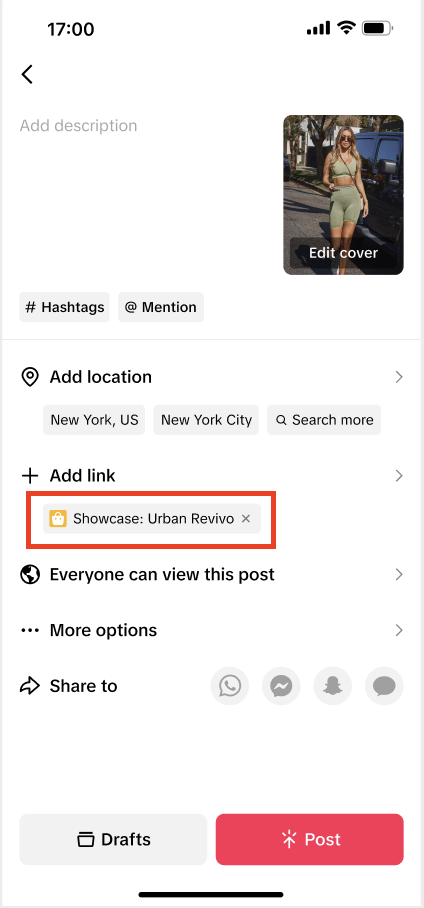This screenshot has width=424, height=908.
Task: Tap the location pin icon
Action: coord(30,377)
